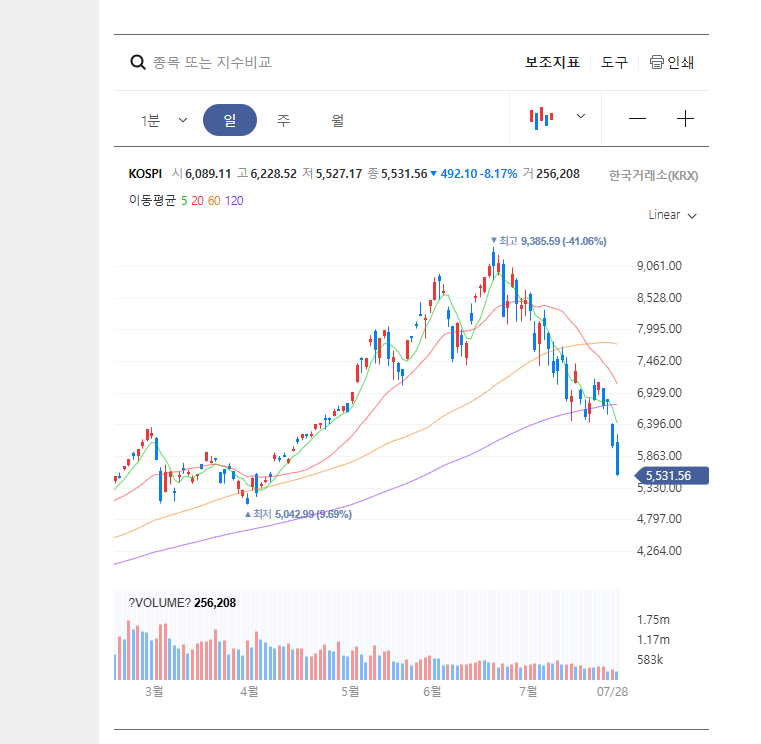This screenshot has height=744, width=761.
Task: Click the 최저 5,042.99 low marker
Action: coord(298,514)
